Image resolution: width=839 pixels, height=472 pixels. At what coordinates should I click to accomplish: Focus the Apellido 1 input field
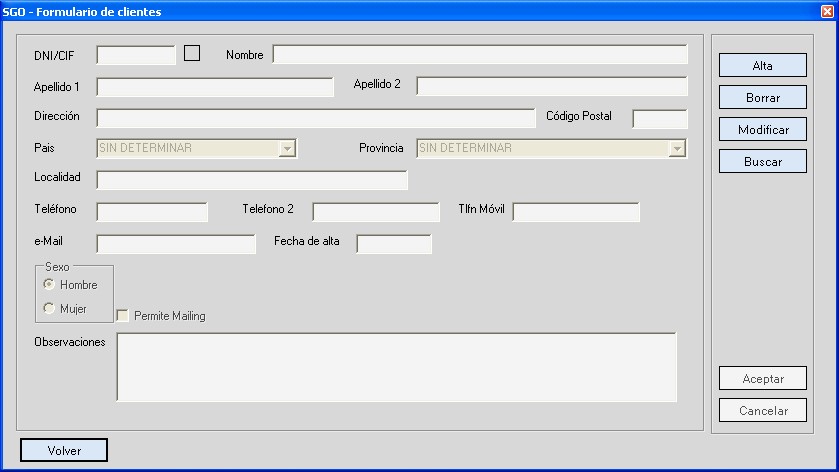(215, 87)
